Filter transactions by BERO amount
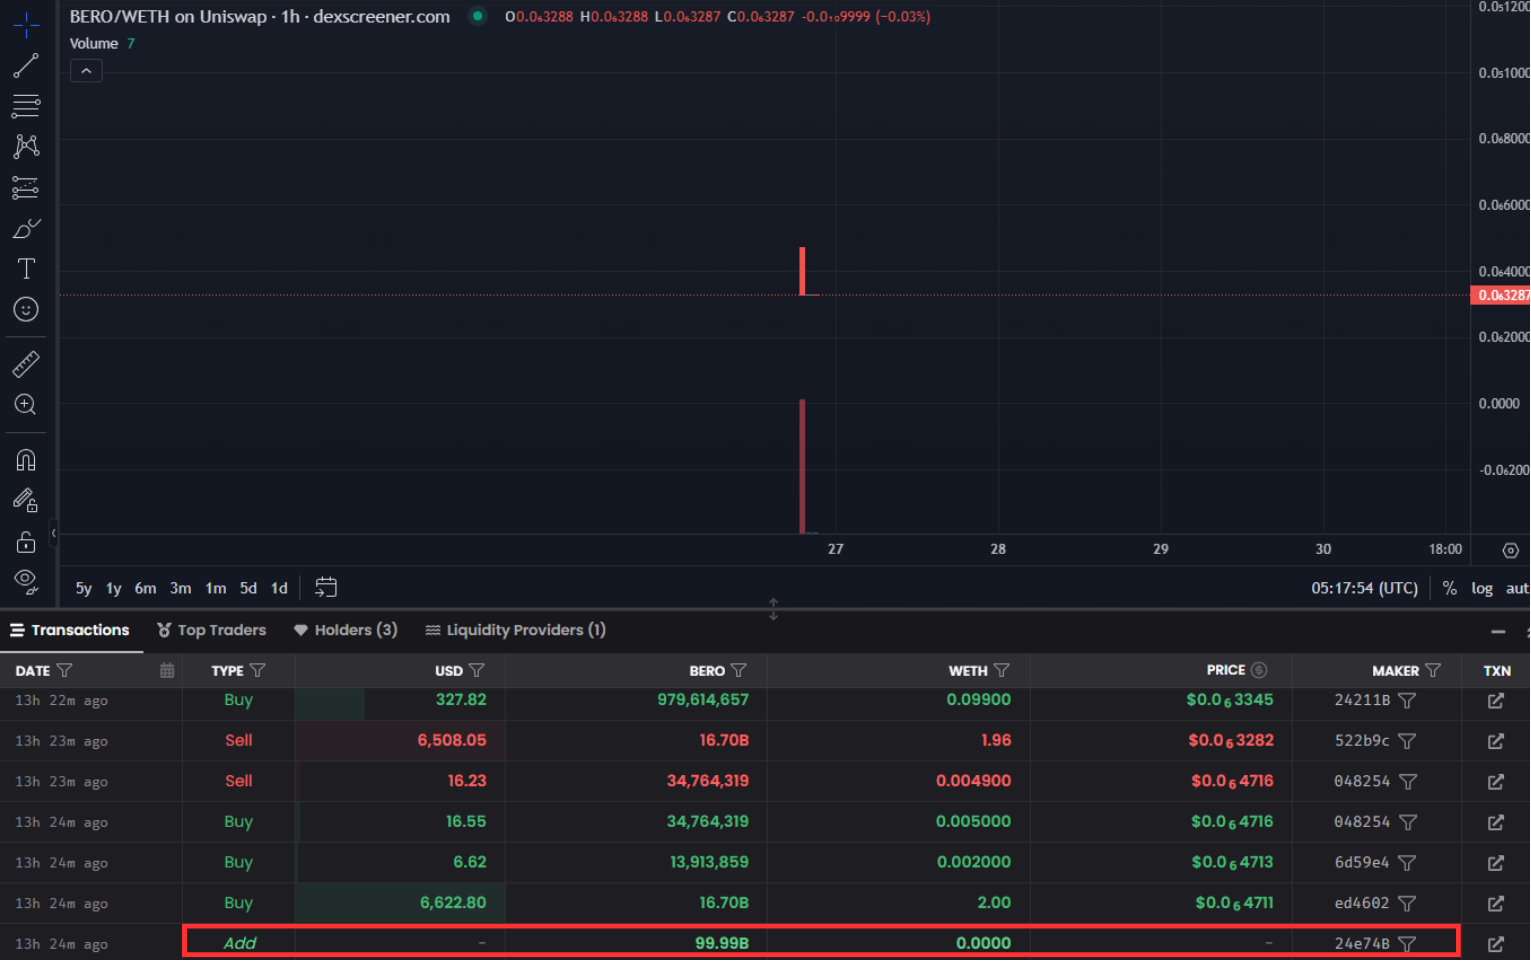Image resolution: width=1531 pixels, height=961 pixels. (739, 670)
